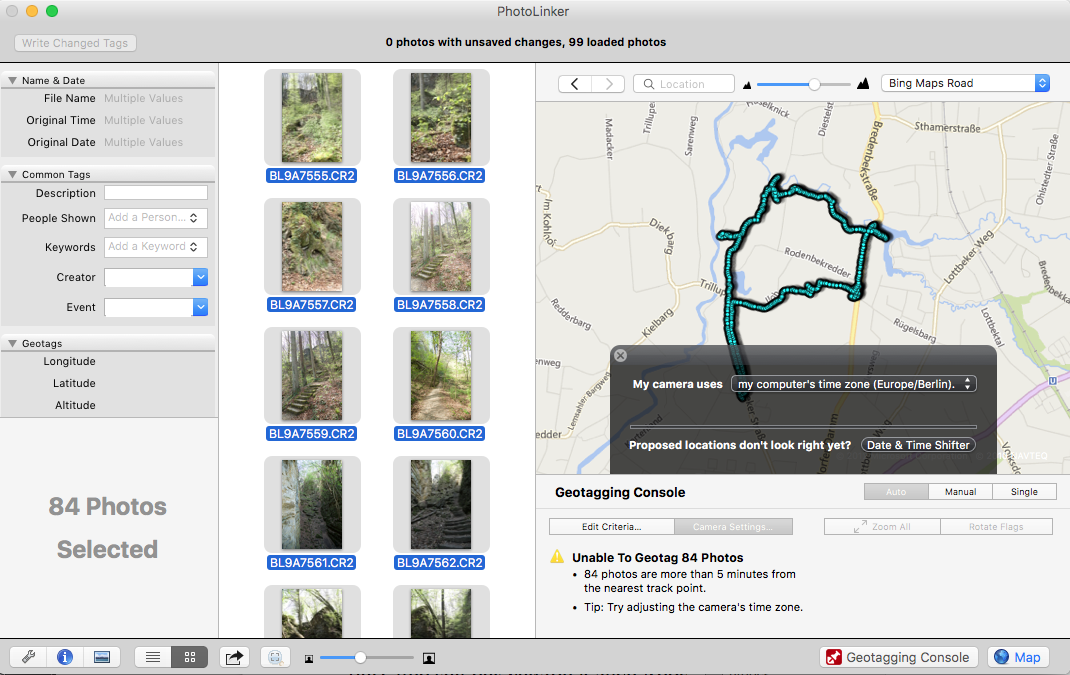Click the Creator text field
1070x675 pixels.
point(149,277)
